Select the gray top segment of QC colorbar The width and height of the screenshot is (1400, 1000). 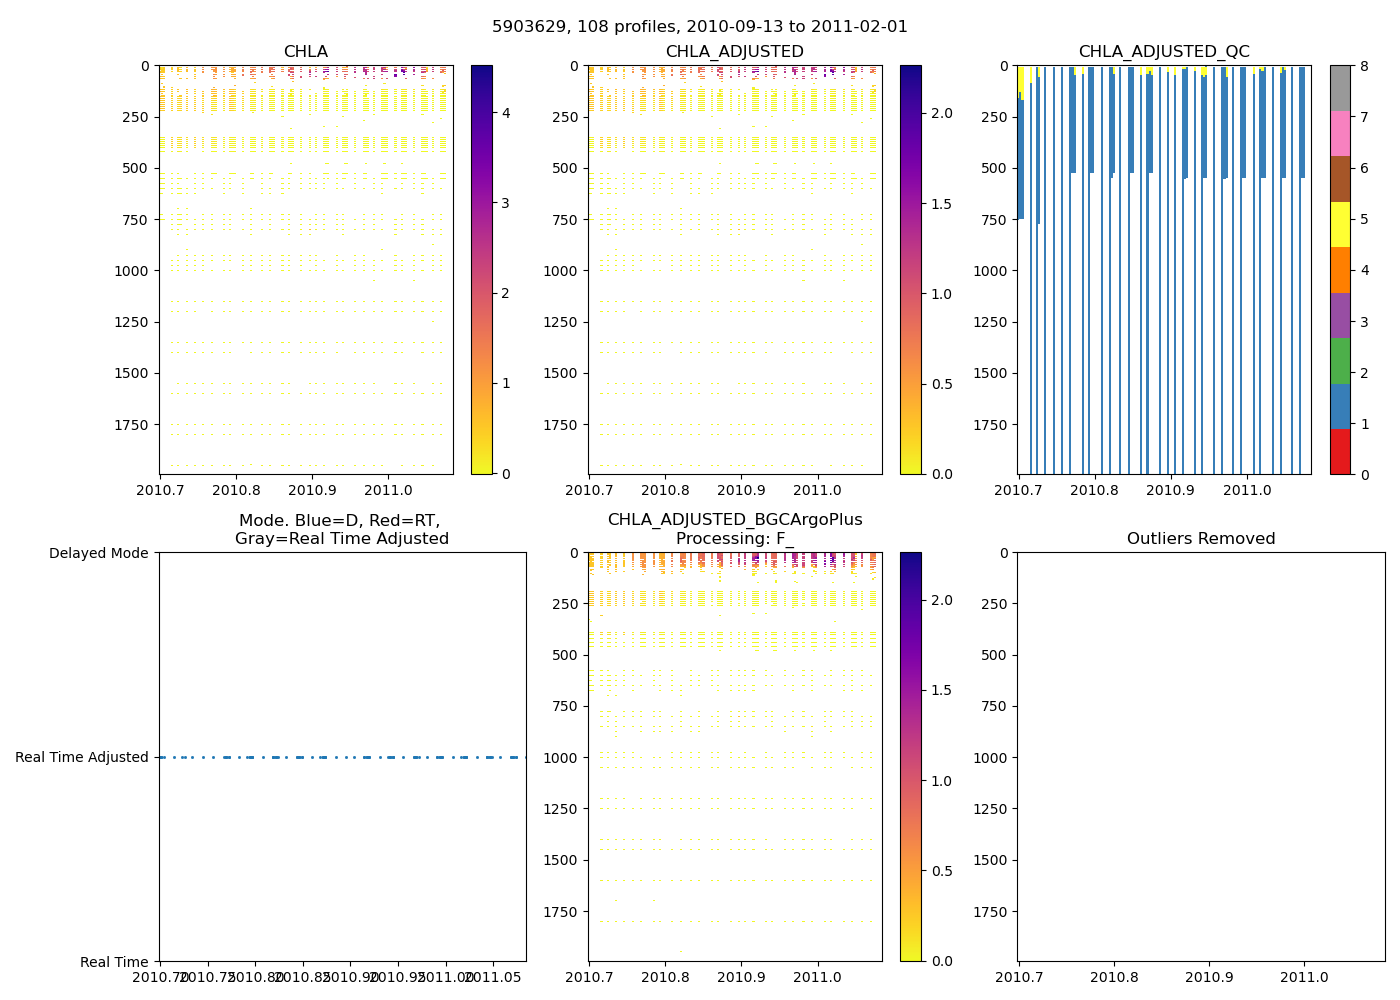click(x=1340, y=88)
